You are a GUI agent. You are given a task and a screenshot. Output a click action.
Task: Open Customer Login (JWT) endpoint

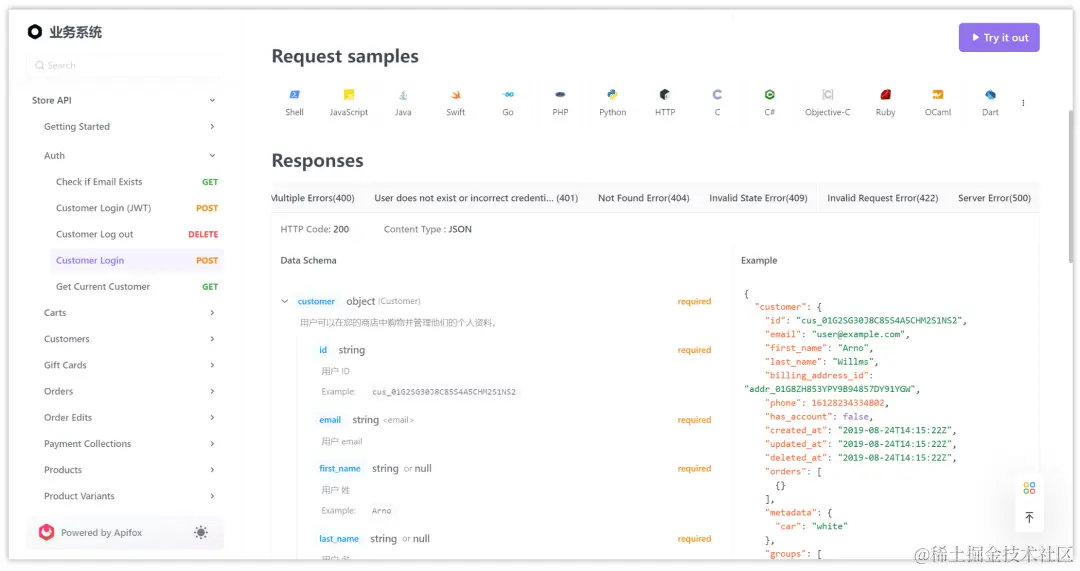point(136,208)
